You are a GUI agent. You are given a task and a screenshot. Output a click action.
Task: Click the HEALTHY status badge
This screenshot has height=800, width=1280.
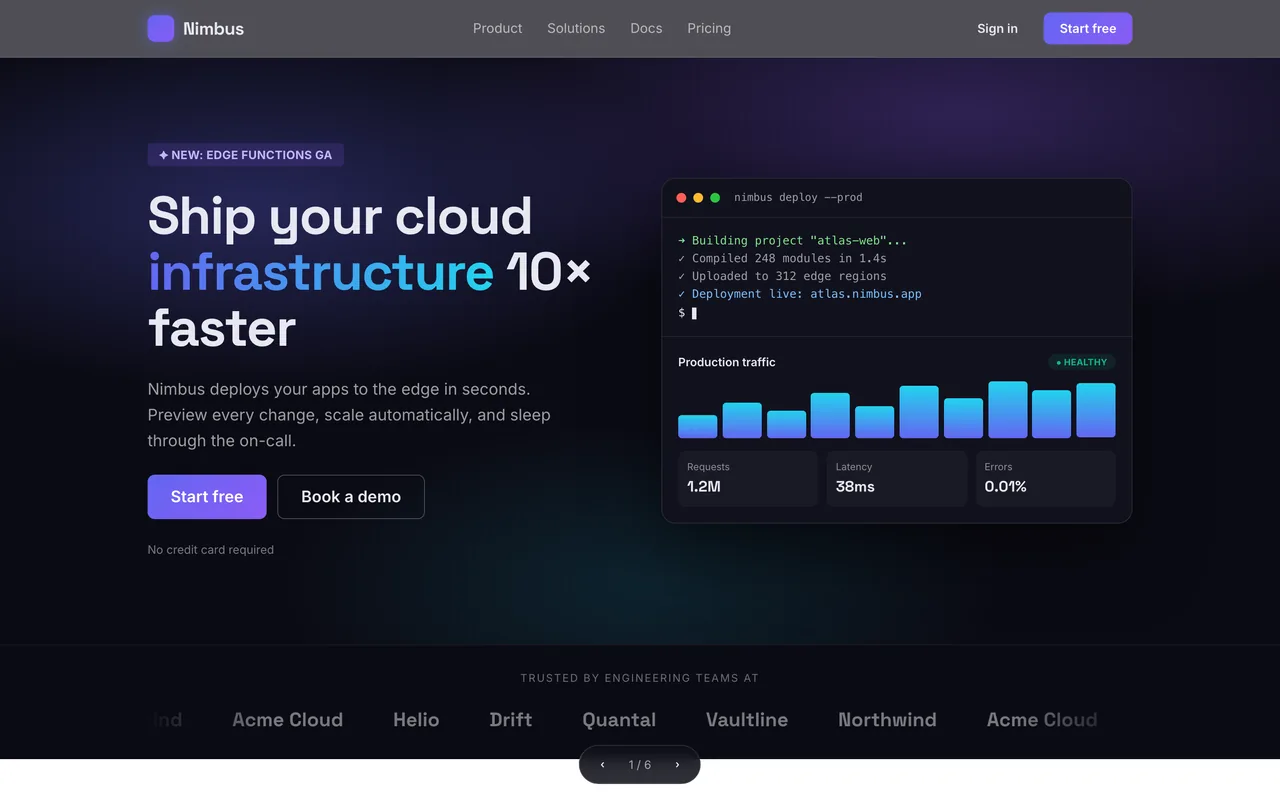tap(1082, 362)
